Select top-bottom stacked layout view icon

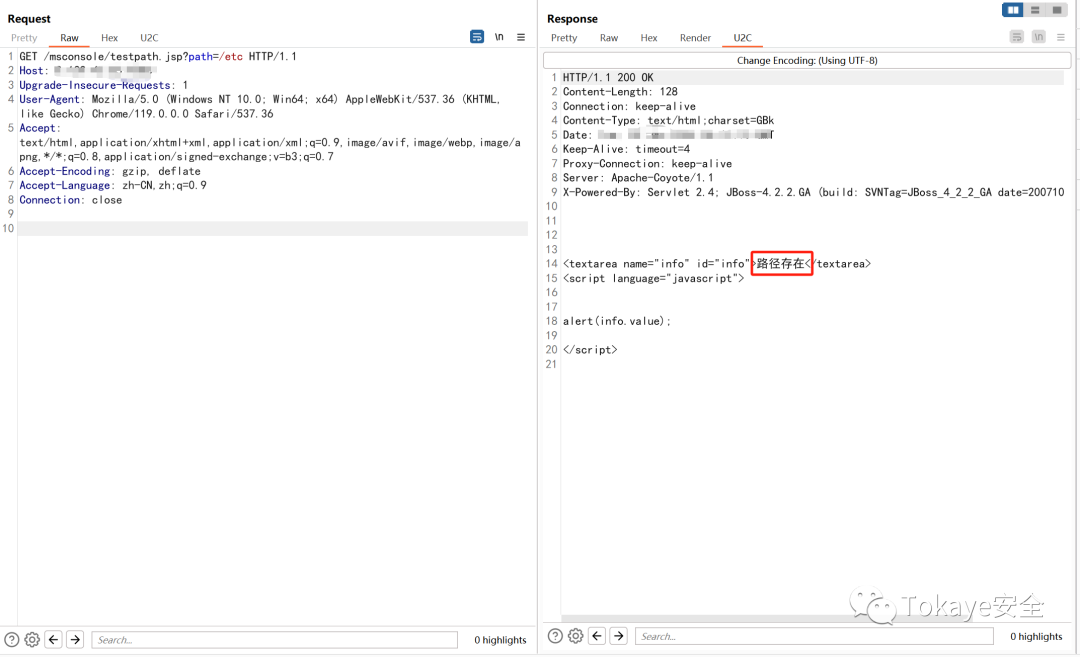point(1035,10)
